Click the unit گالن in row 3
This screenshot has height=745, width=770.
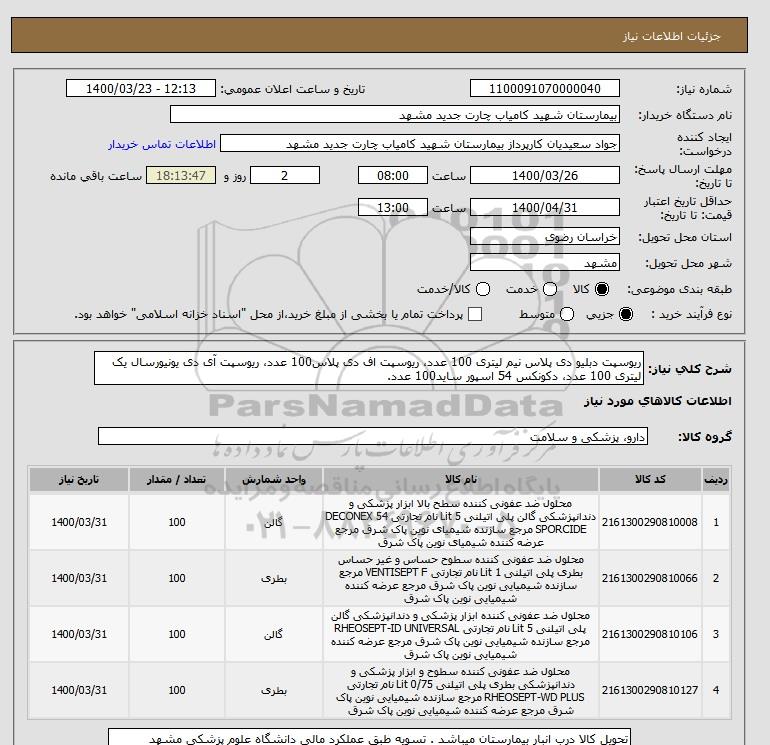pos(274,635)
